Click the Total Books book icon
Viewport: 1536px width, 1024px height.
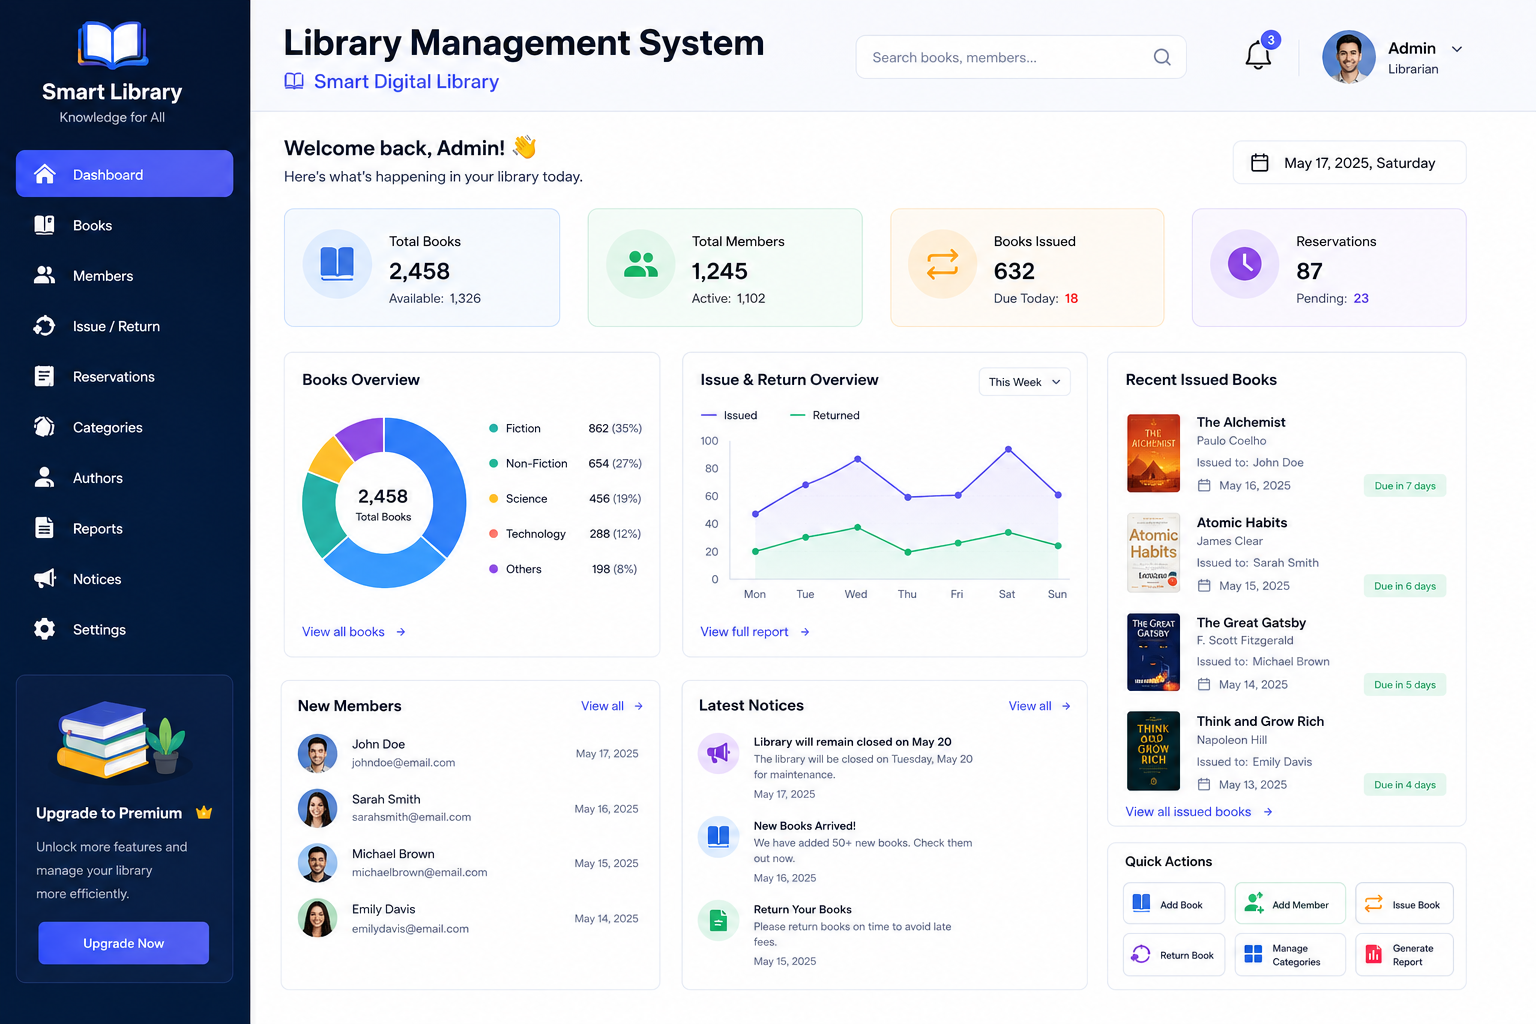[337, 264]
